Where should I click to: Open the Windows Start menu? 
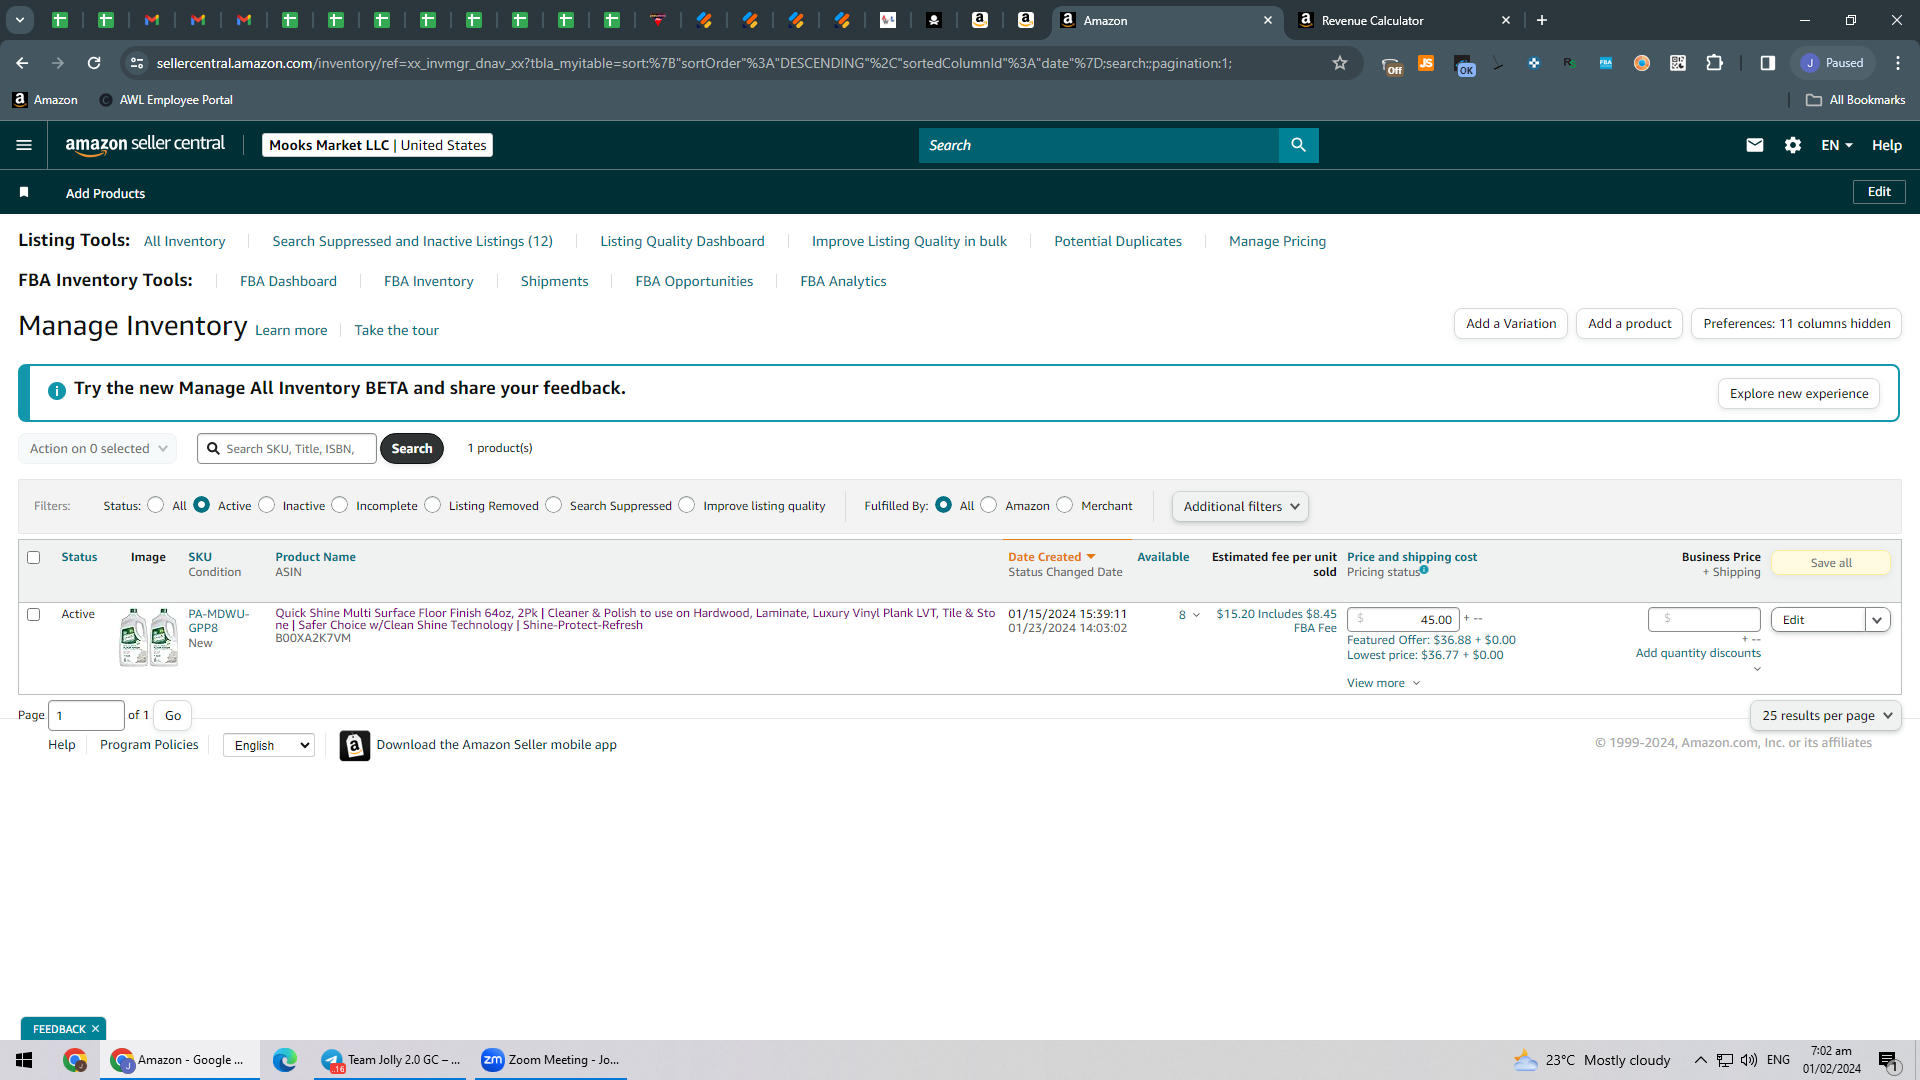24,1060
